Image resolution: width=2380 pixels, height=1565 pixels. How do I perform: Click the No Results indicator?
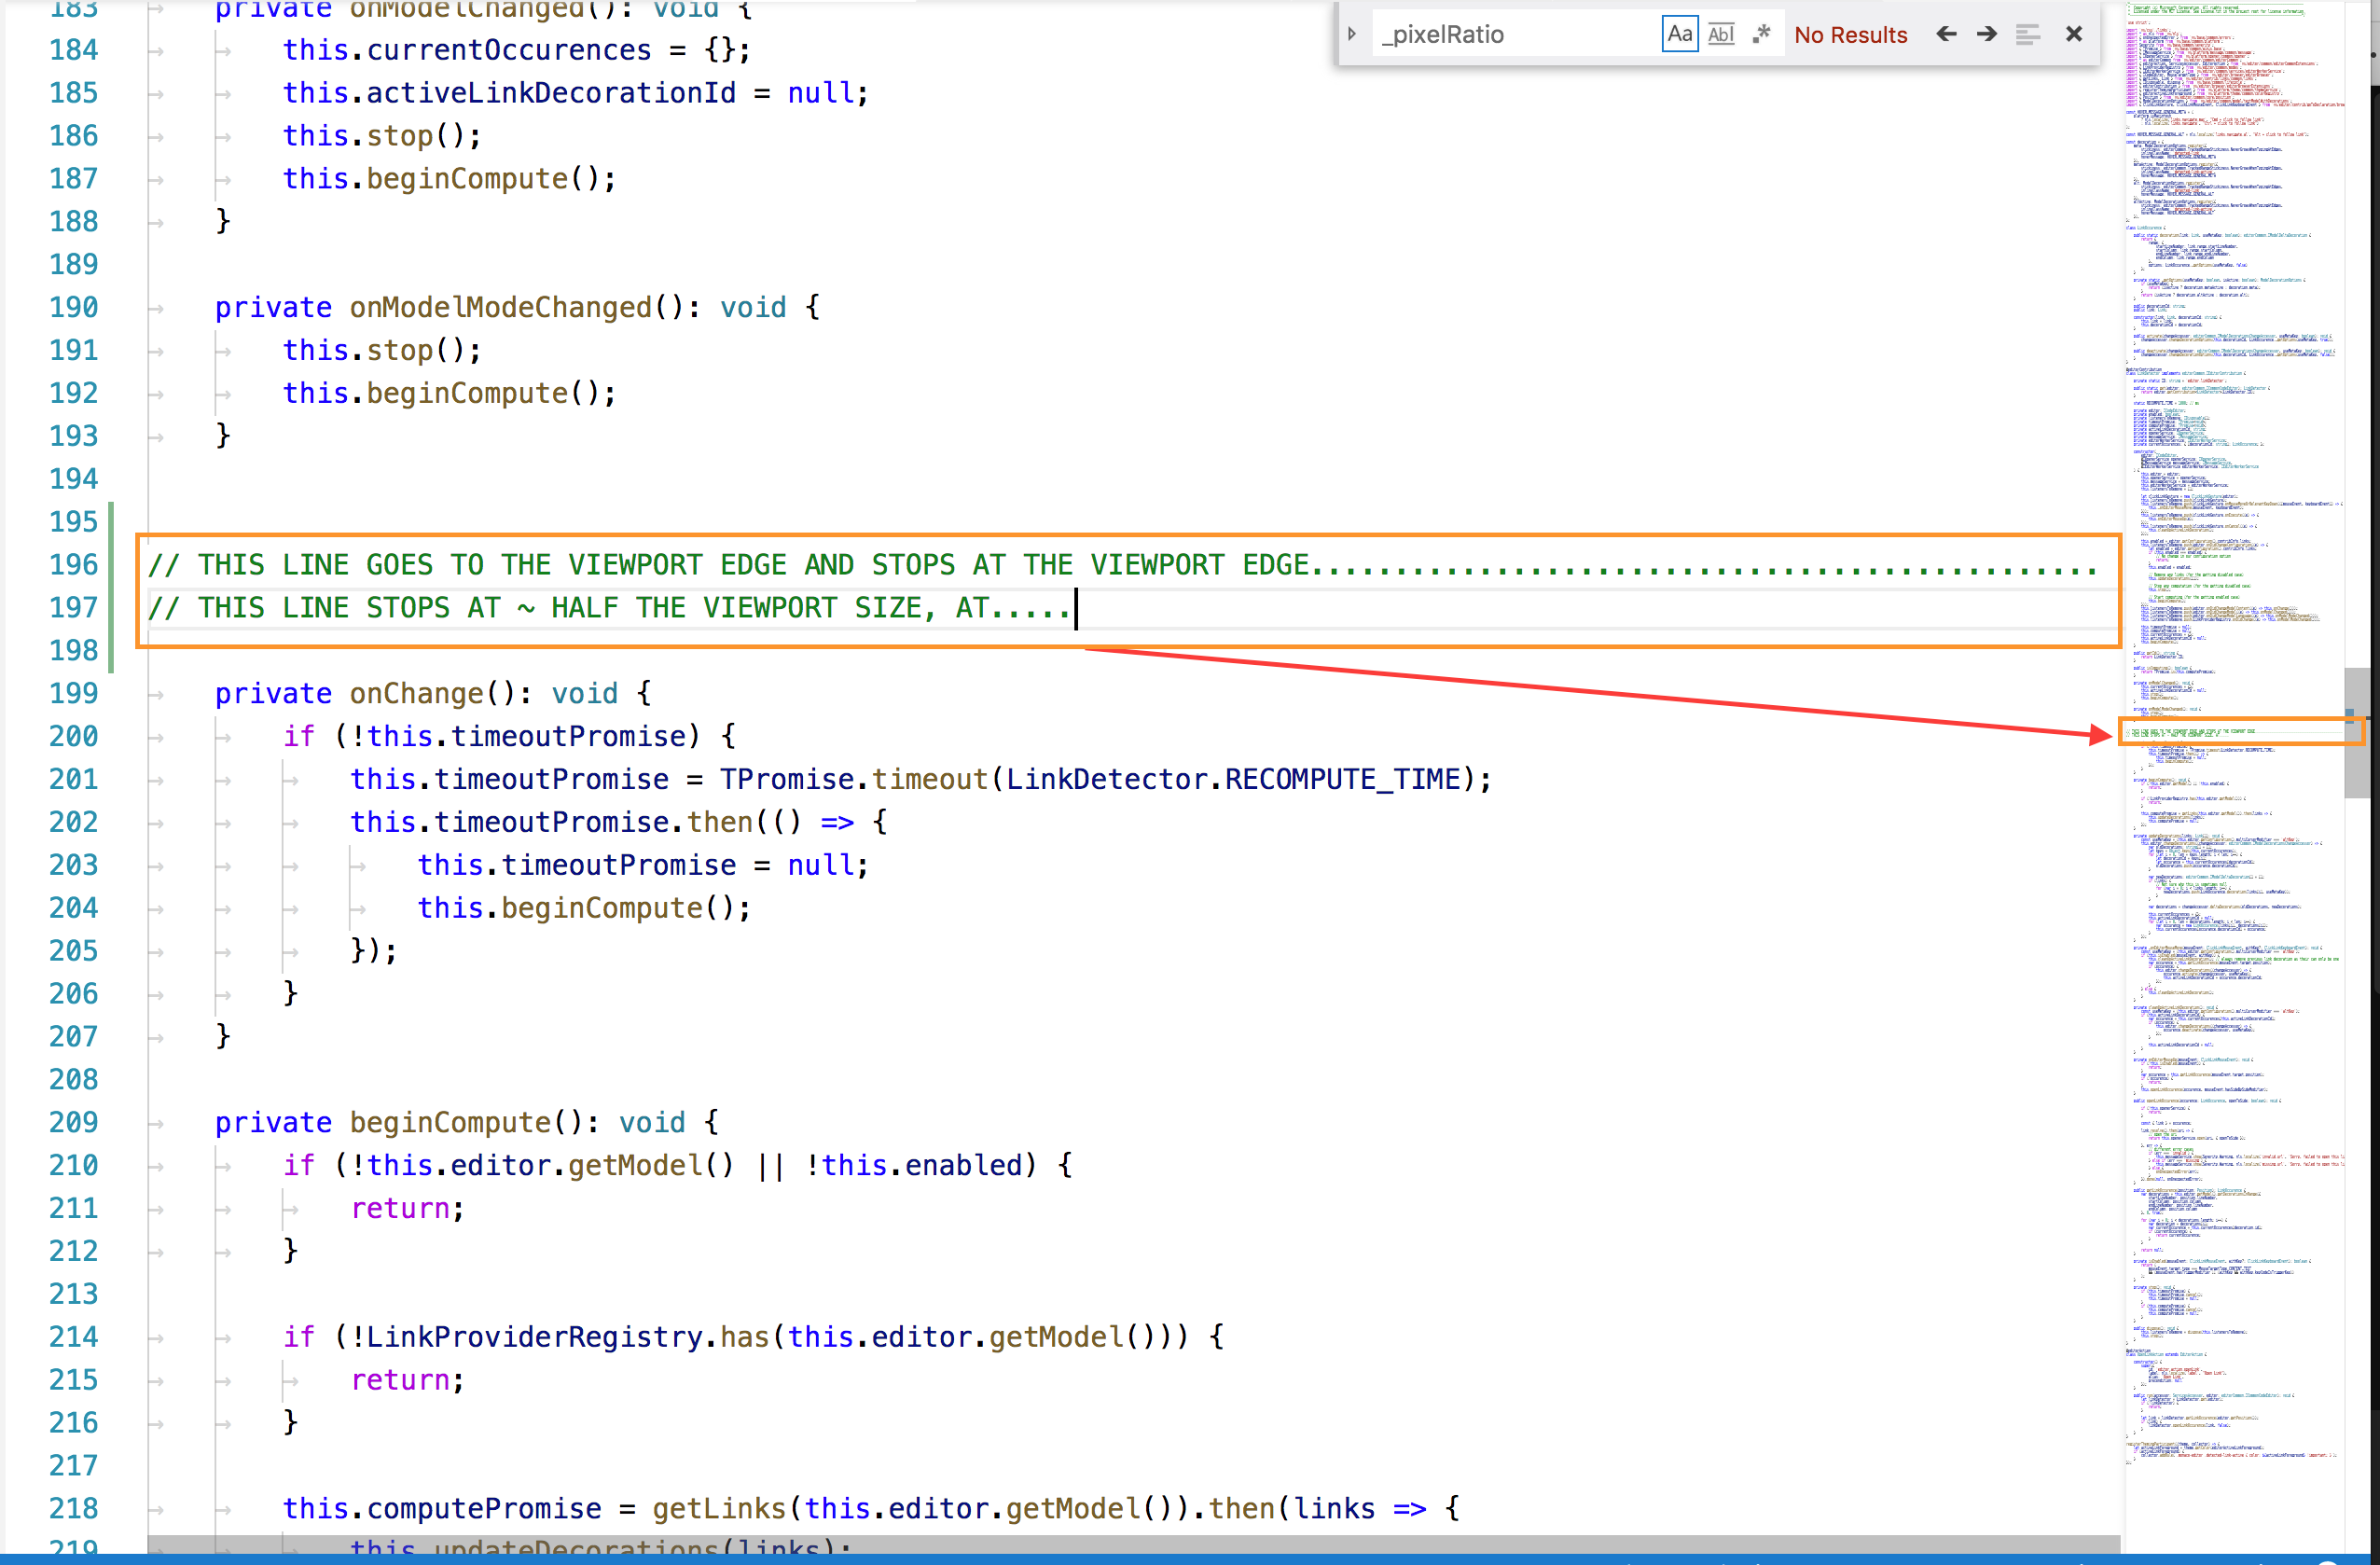click(x=1850, y=34)
